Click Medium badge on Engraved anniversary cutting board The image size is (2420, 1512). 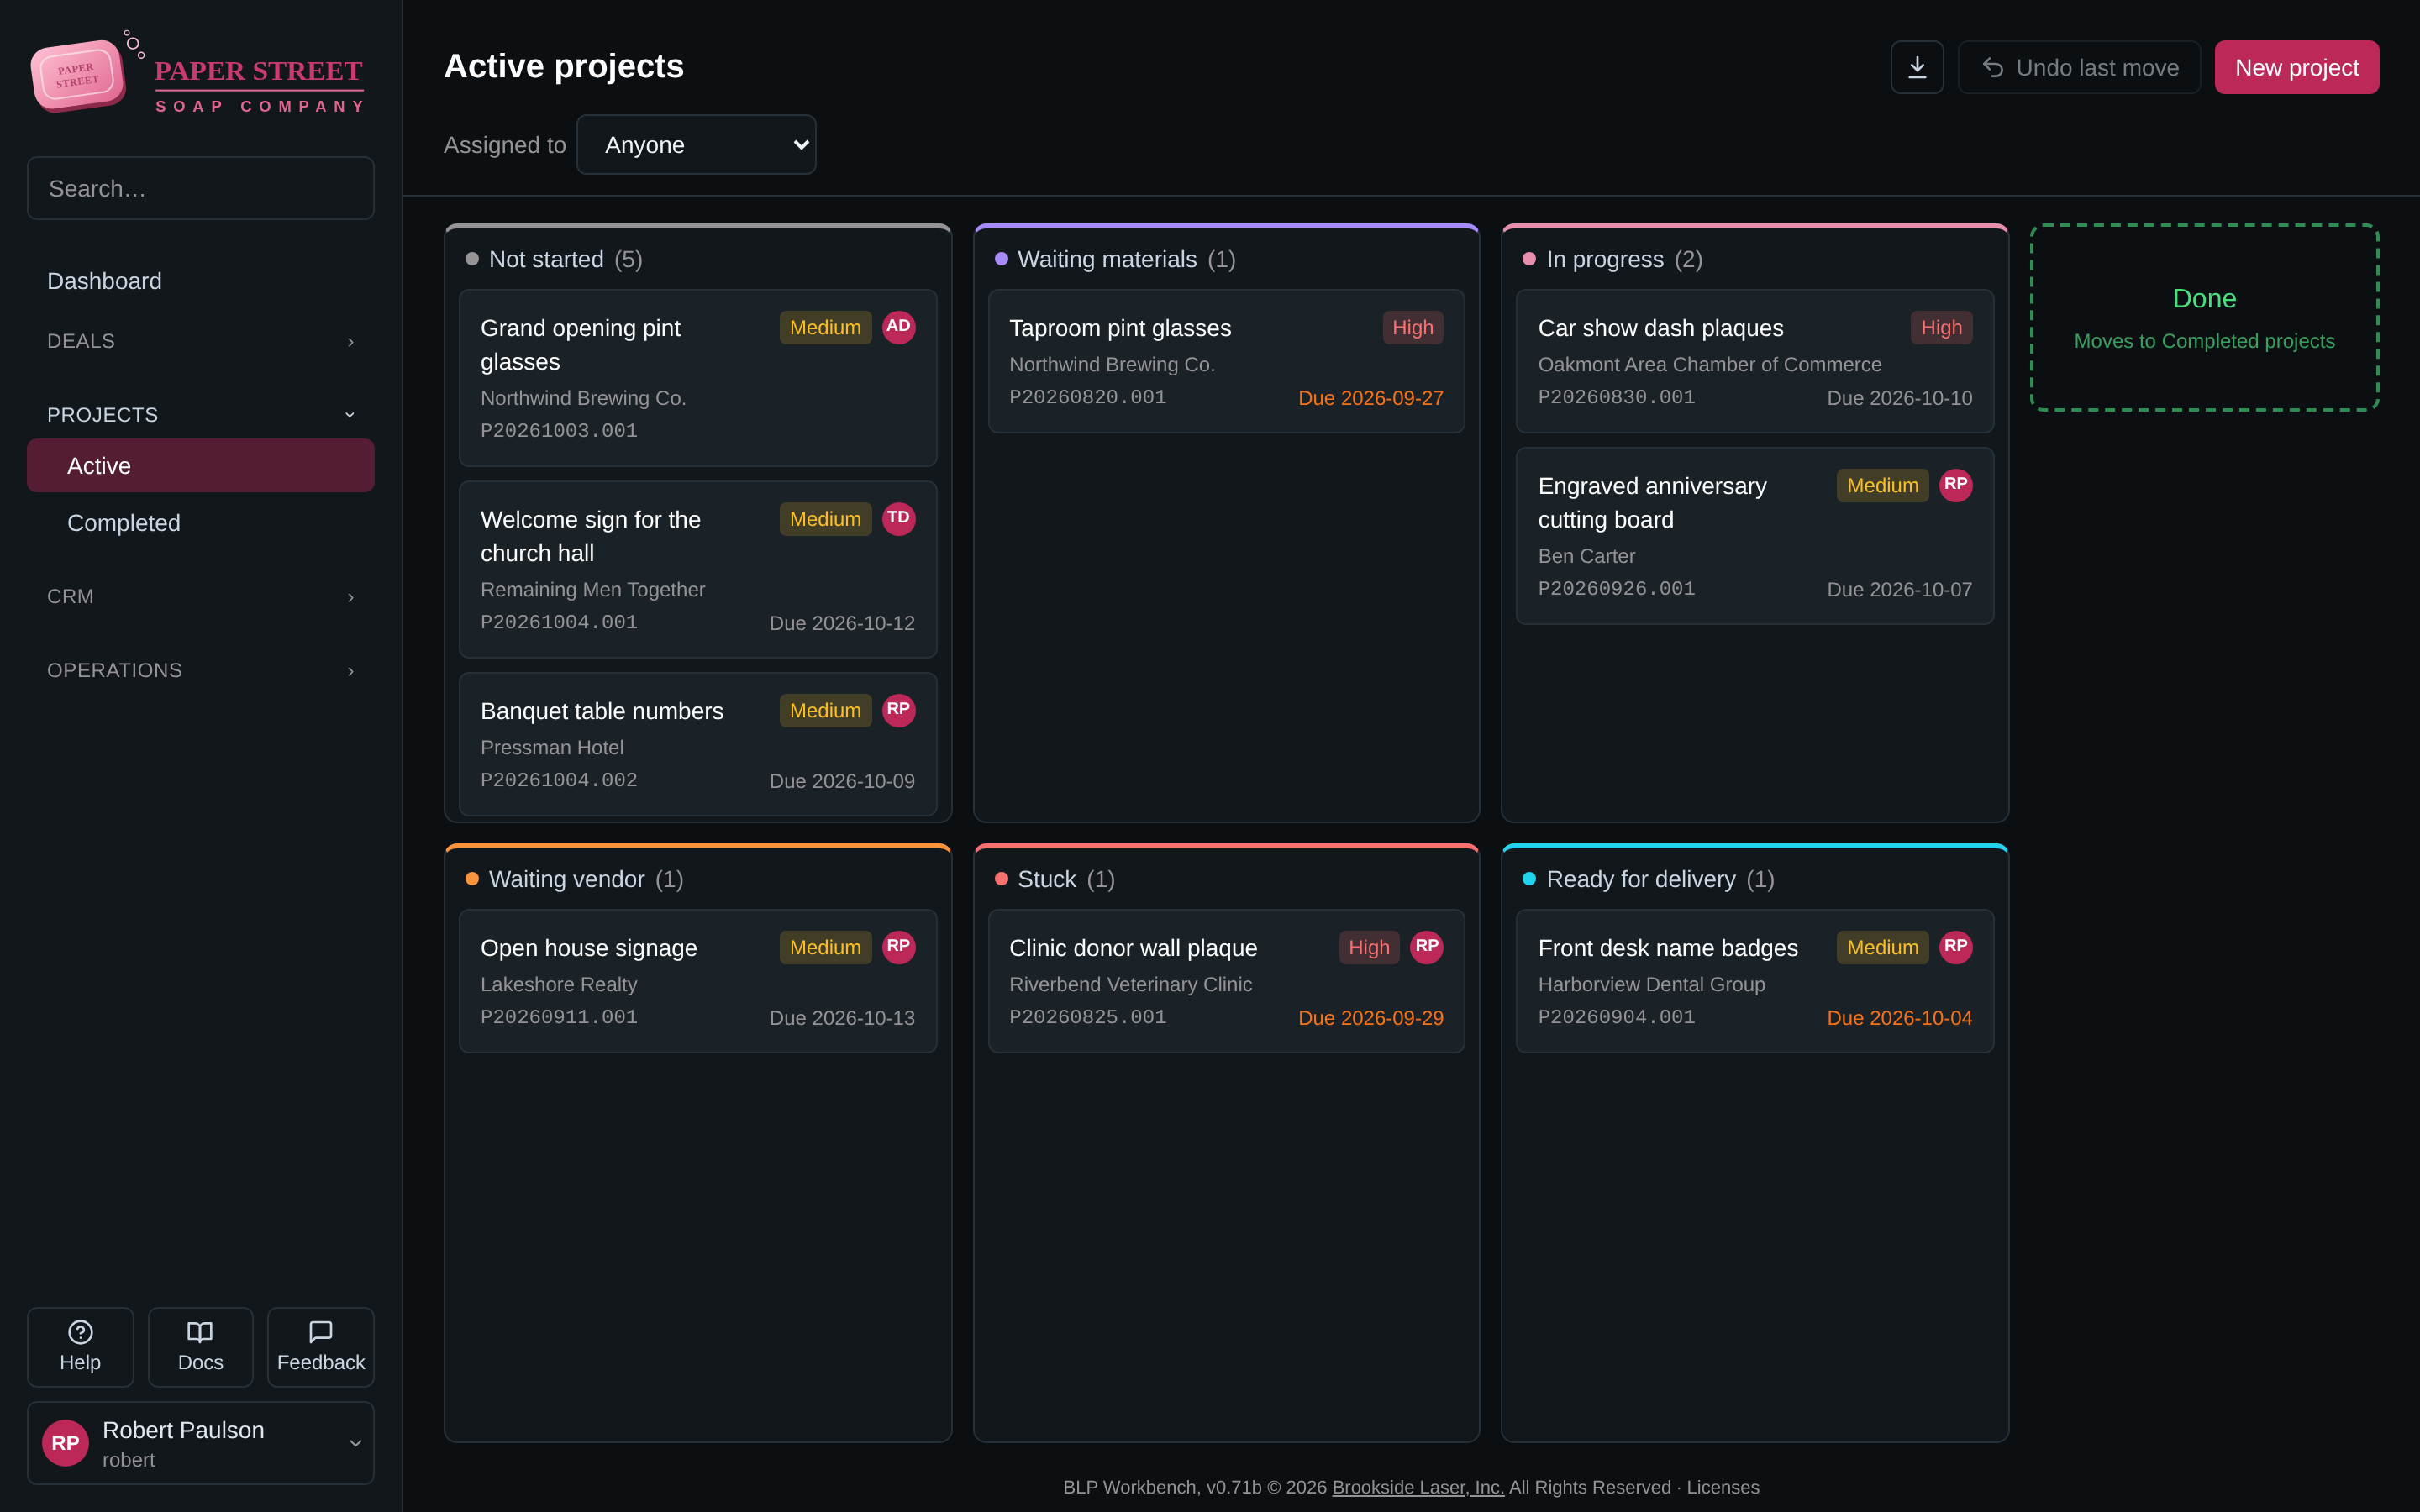click(x=1882, y=485)
